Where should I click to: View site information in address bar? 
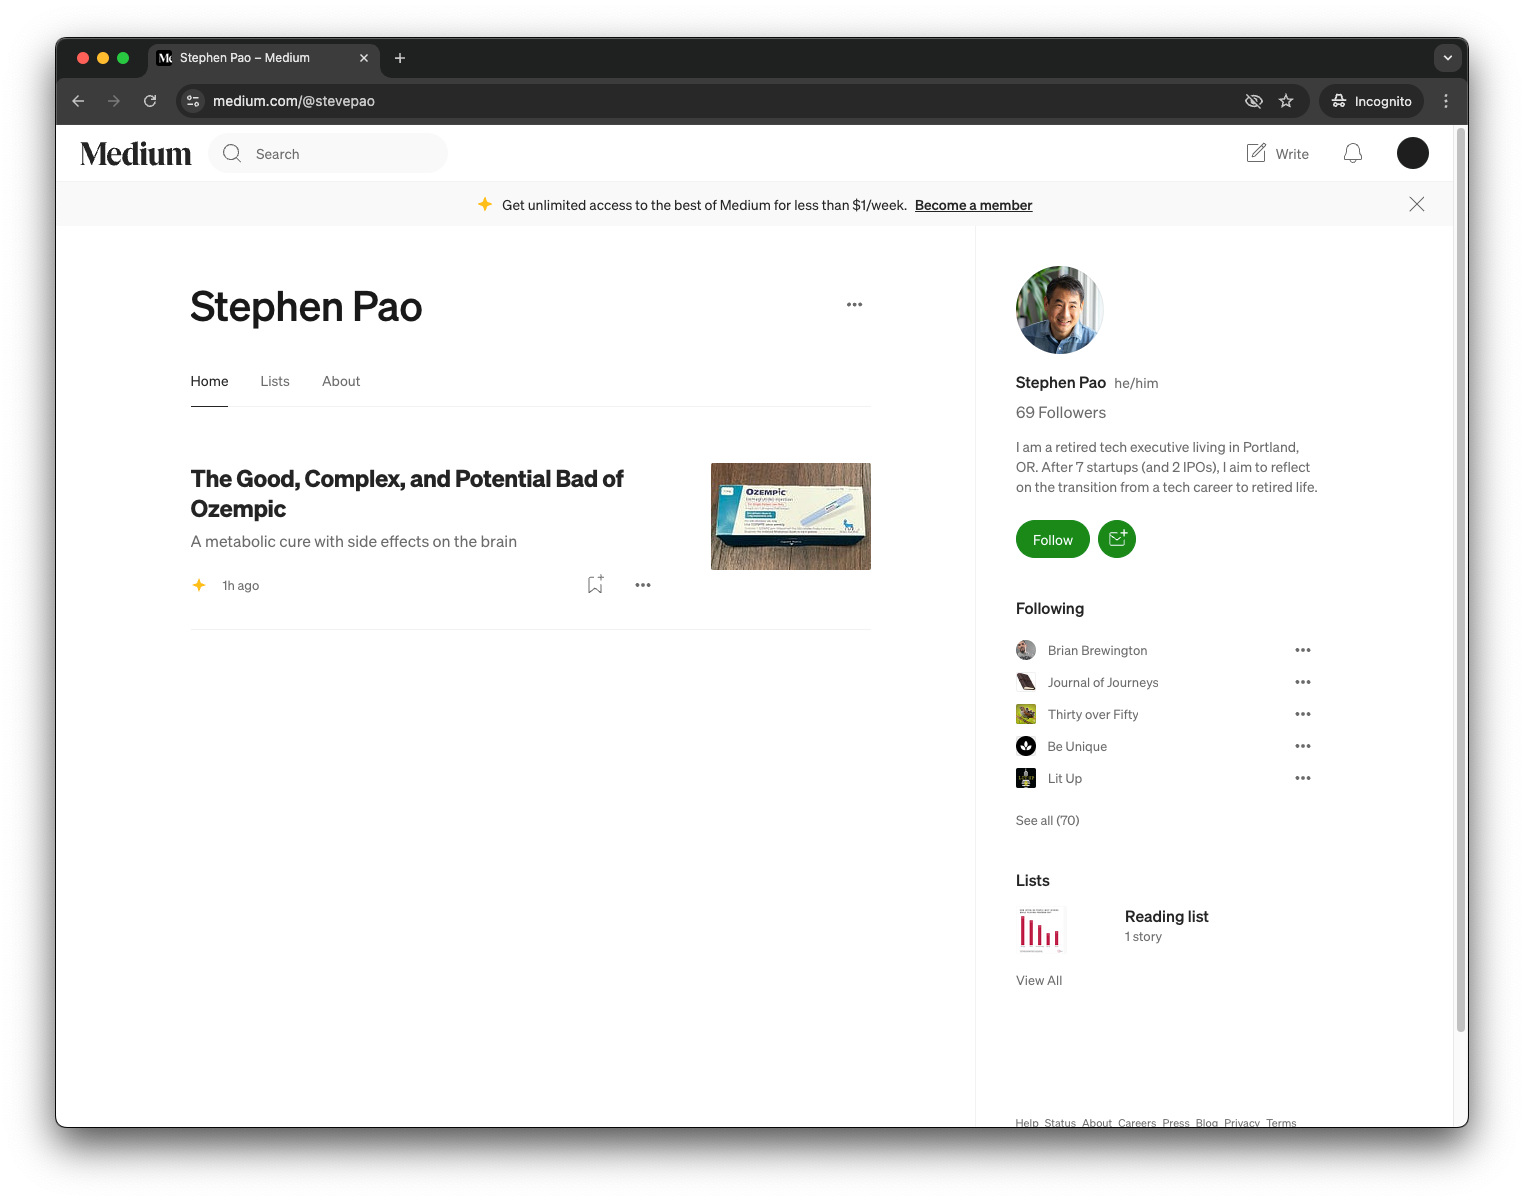194,101
